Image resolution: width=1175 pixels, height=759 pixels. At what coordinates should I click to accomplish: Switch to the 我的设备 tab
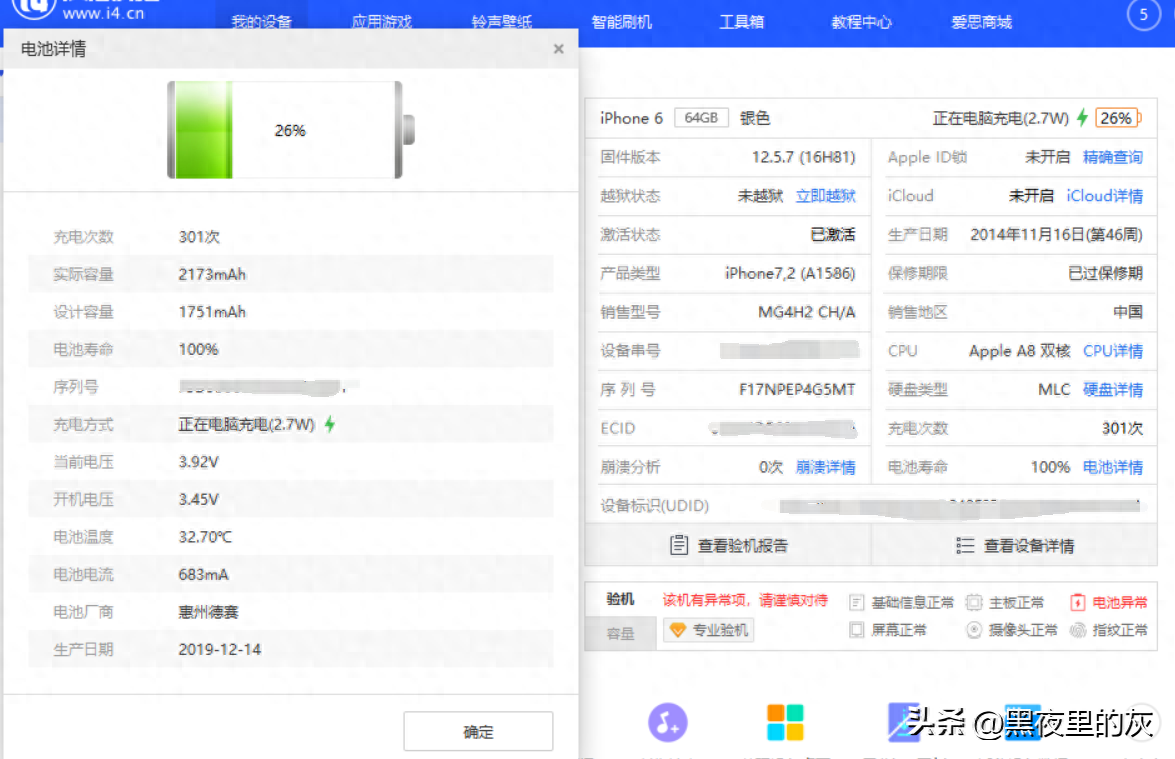pos(262,21)
